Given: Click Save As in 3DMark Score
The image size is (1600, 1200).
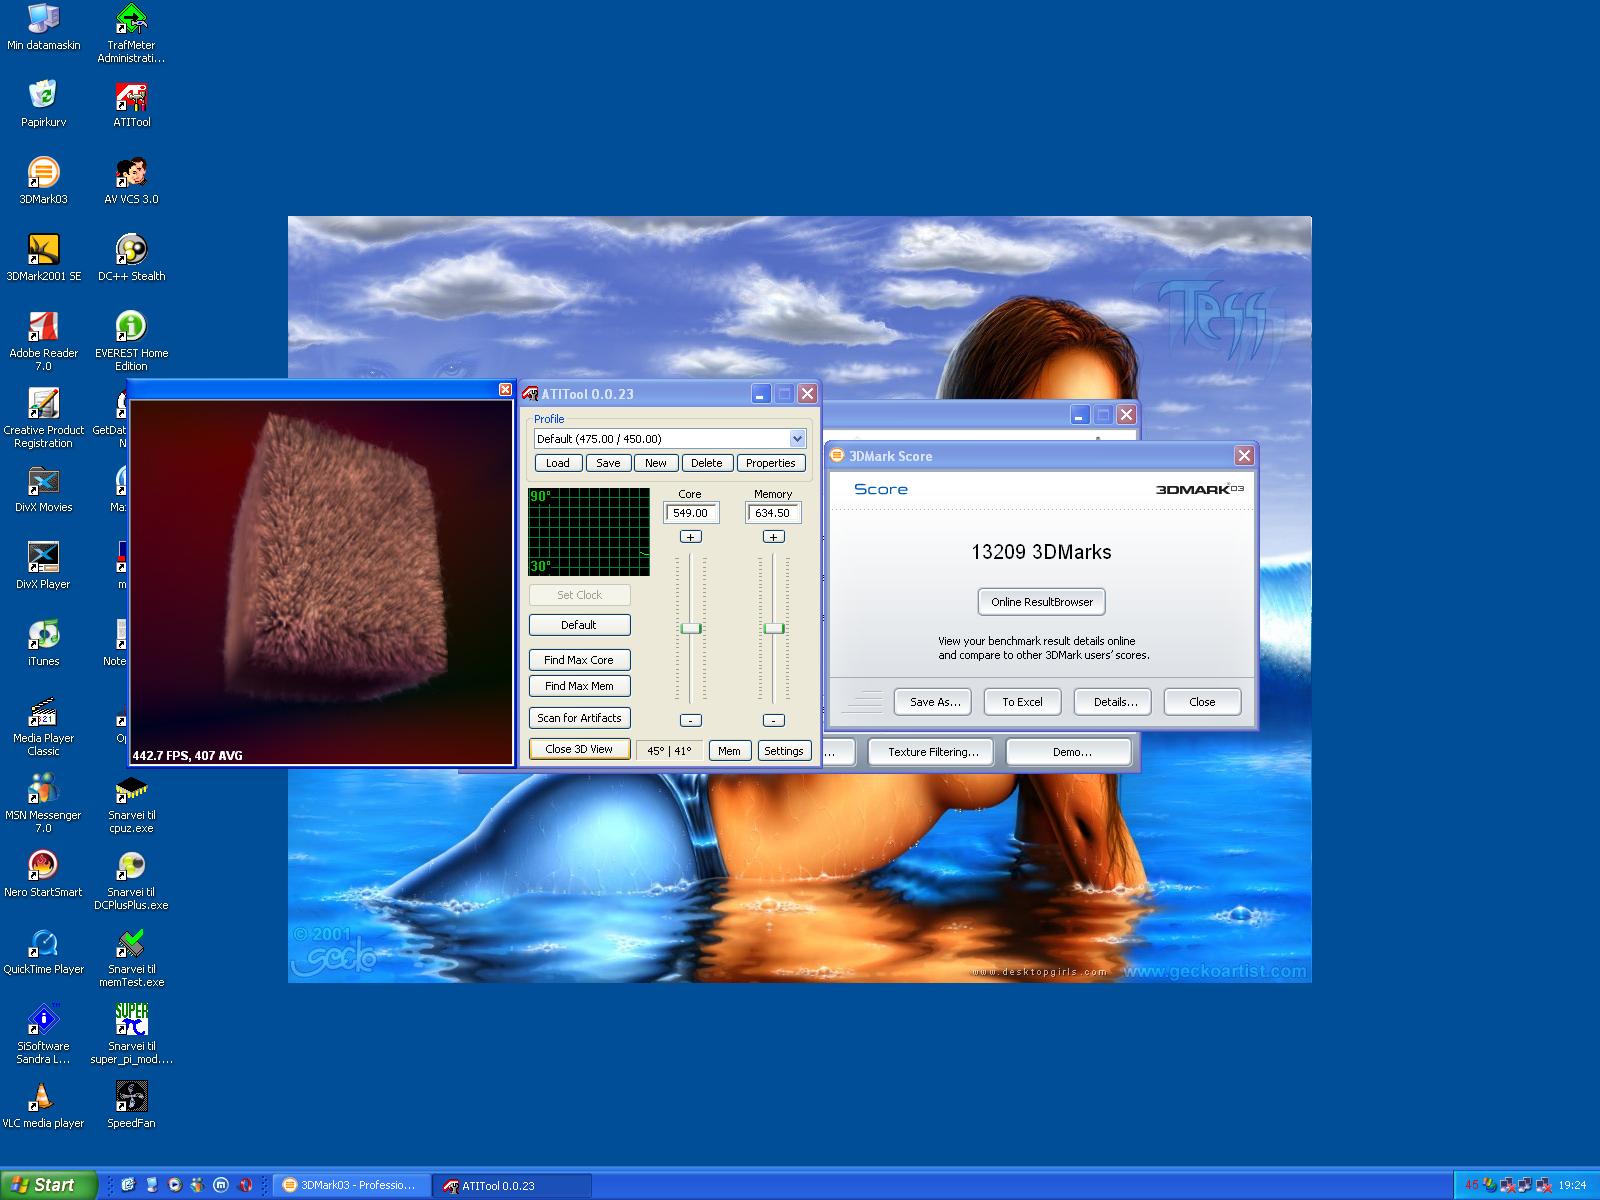Looking at the screenshot, I should coord(935,702).
